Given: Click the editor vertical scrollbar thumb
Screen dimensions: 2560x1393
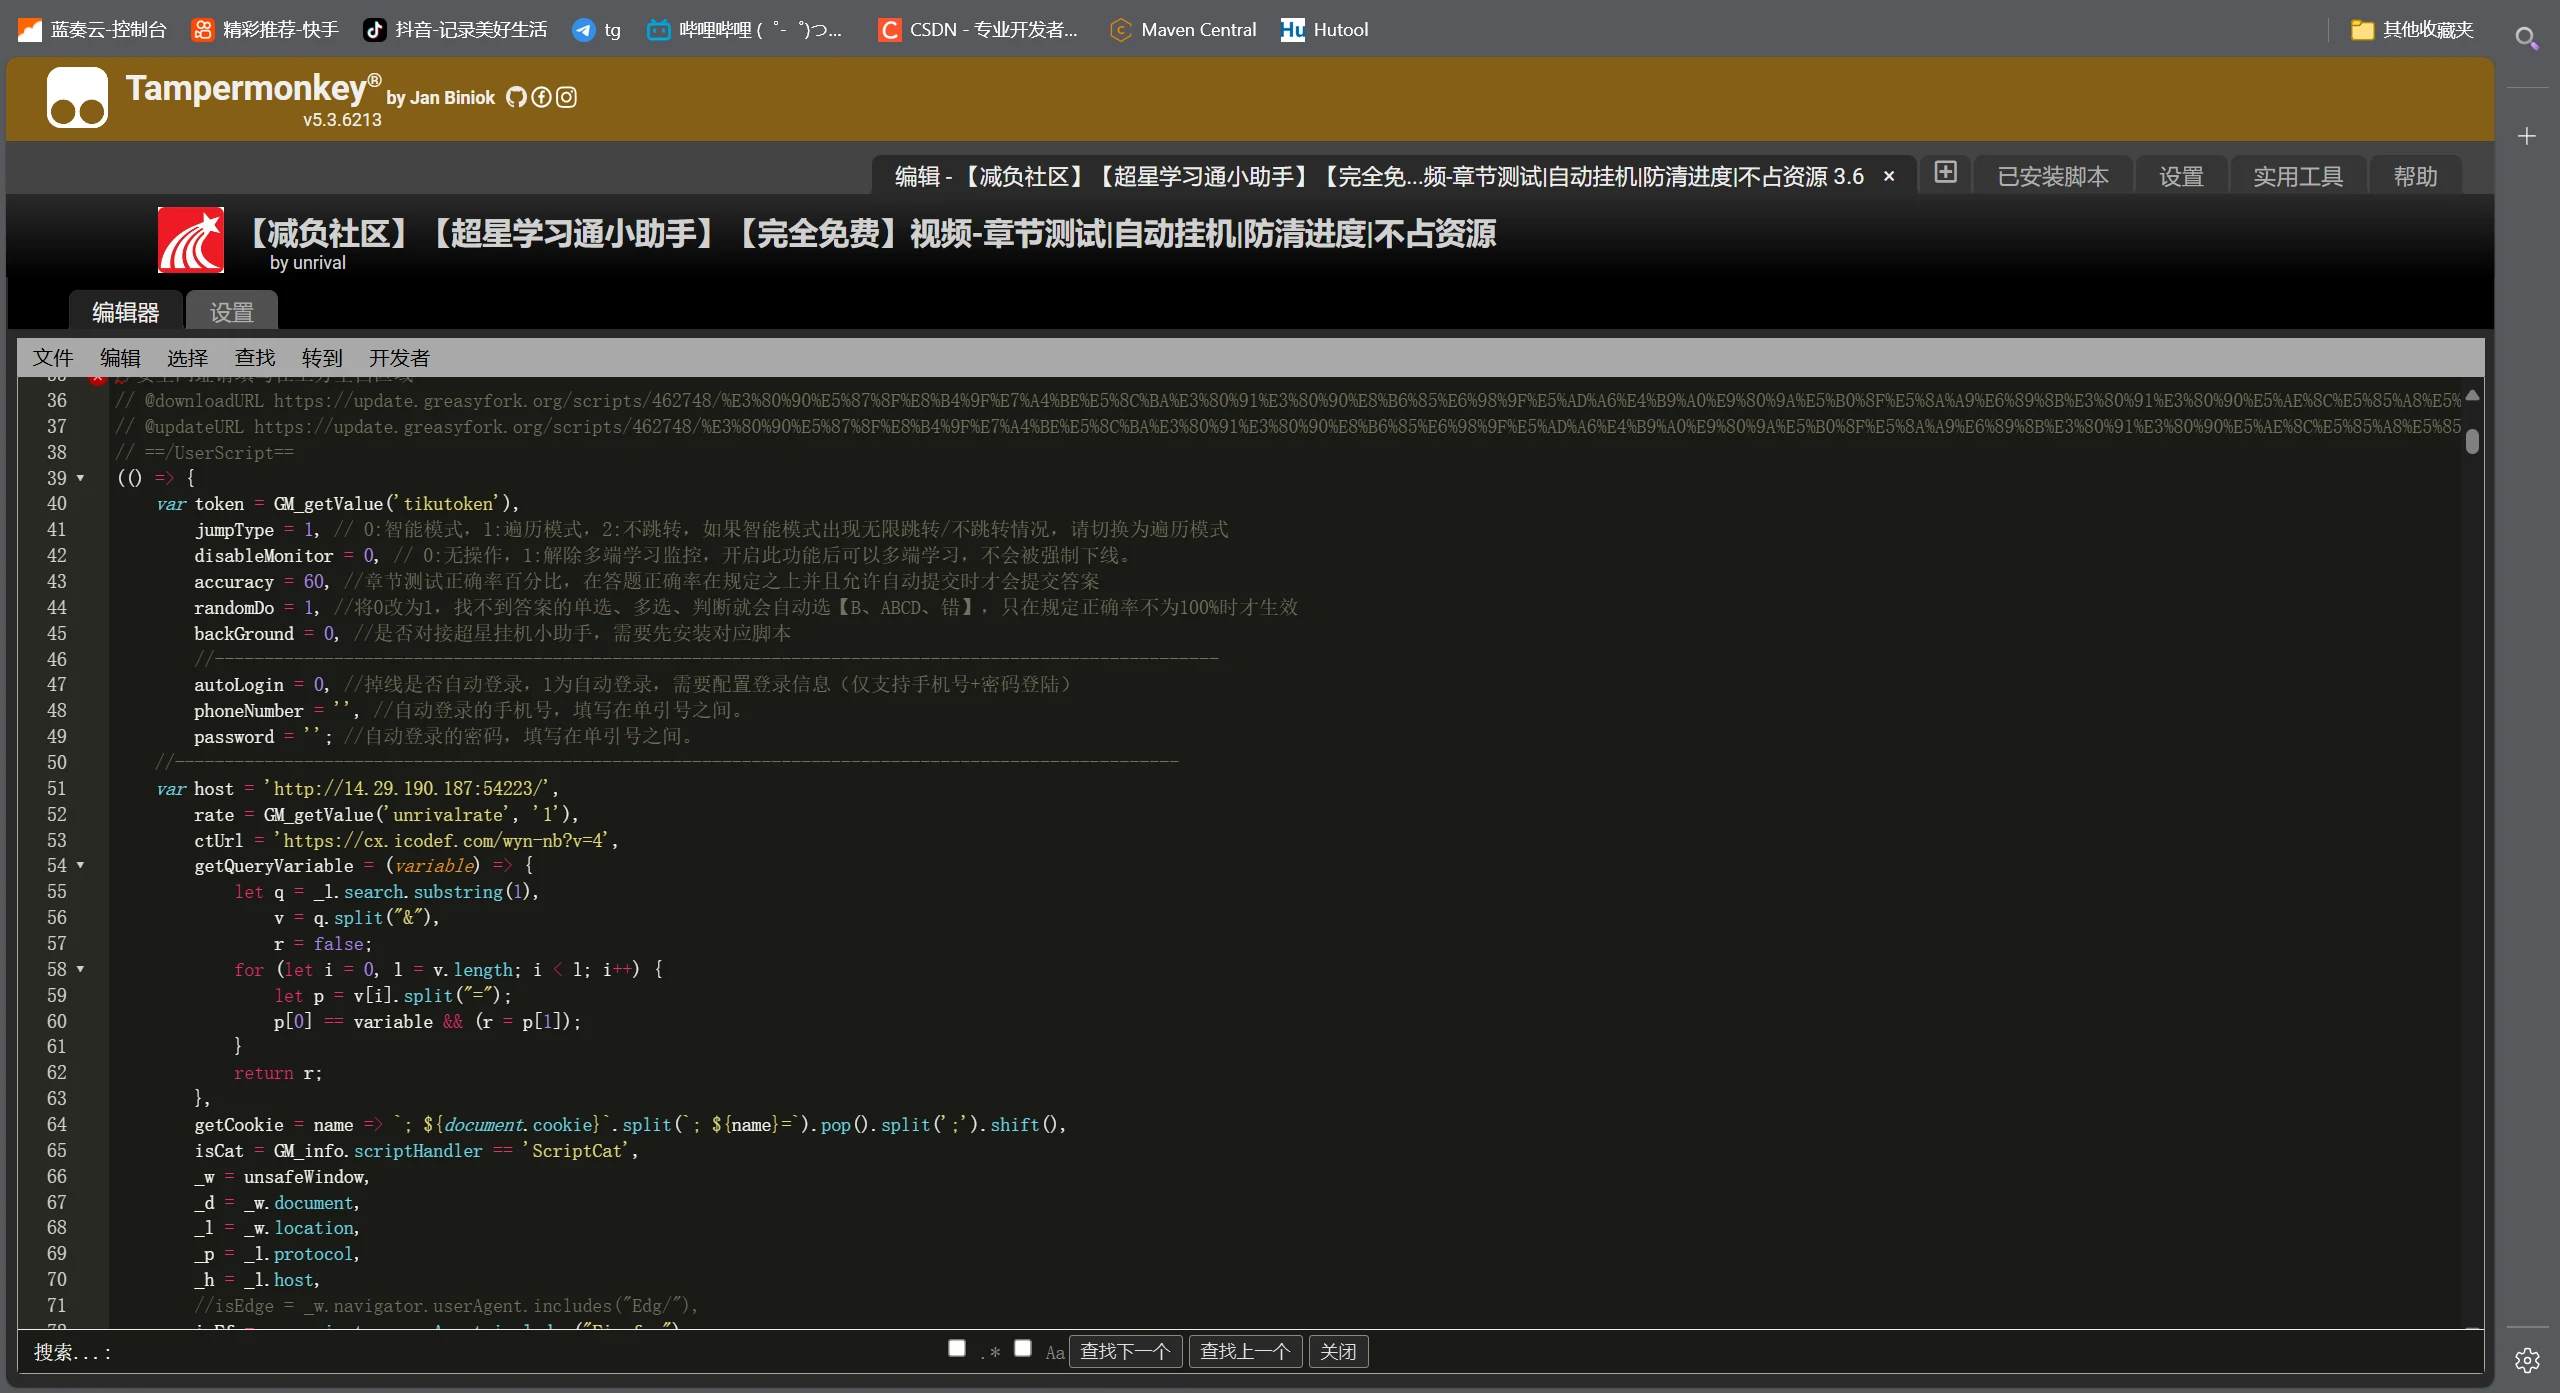Looking at the screenshot, I should (x=2472, y=441).
